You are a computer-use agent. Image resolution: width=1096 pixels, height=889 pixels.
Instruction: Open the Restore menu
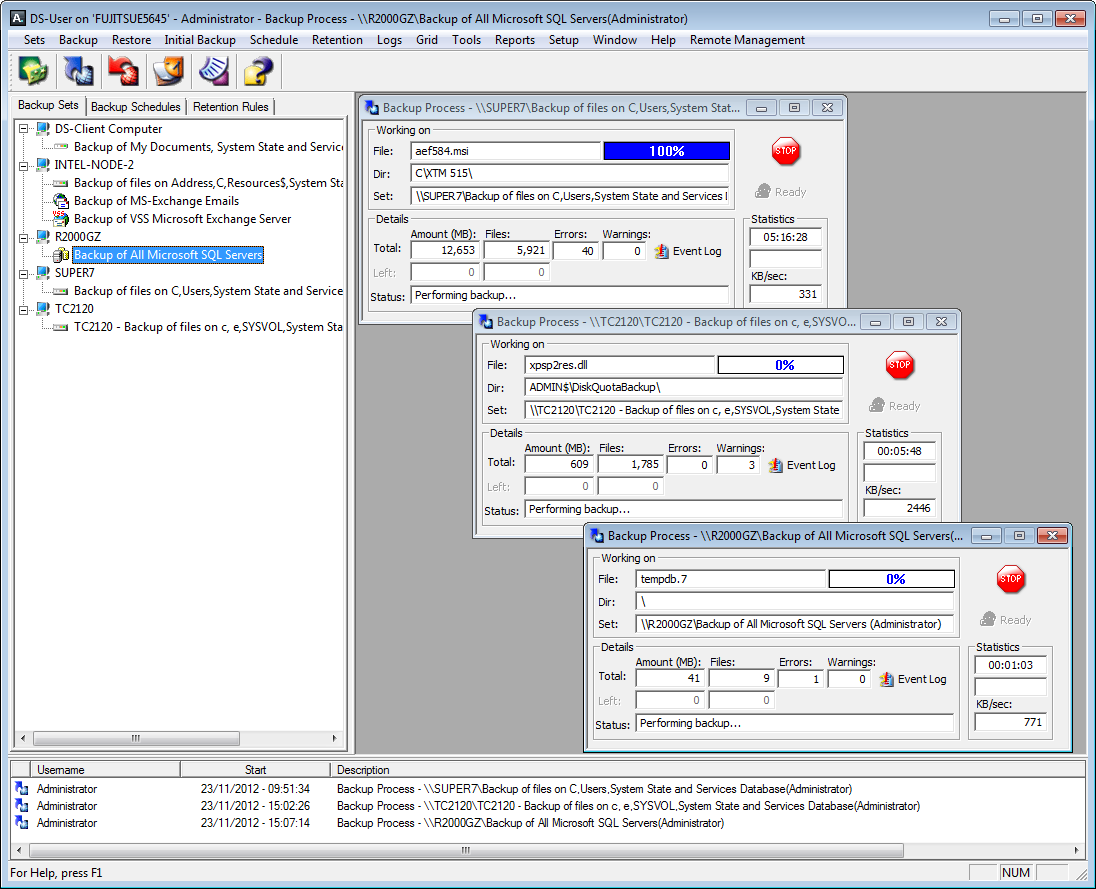(x=131, y=40)
